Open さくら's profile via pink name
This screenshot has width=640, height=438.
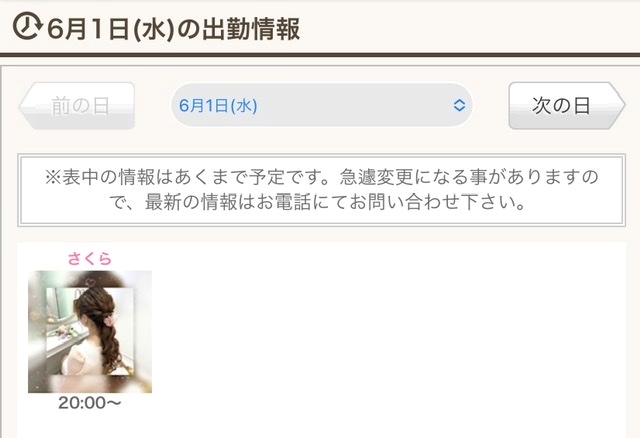pos(89,258)
